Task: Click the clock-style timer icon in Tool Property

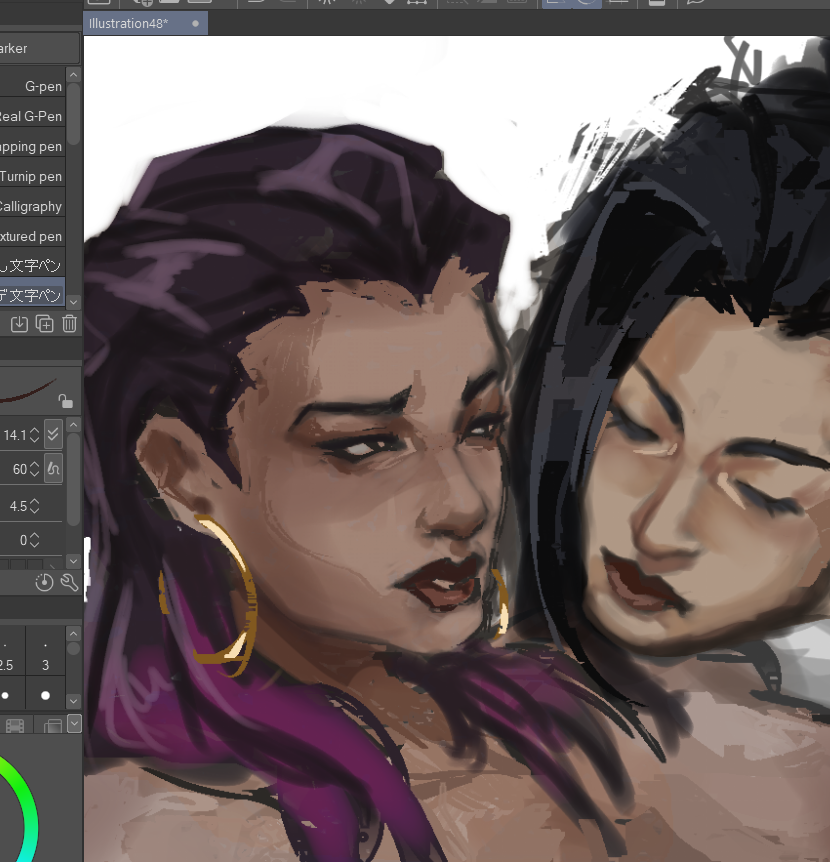Action: coord(43,581)
